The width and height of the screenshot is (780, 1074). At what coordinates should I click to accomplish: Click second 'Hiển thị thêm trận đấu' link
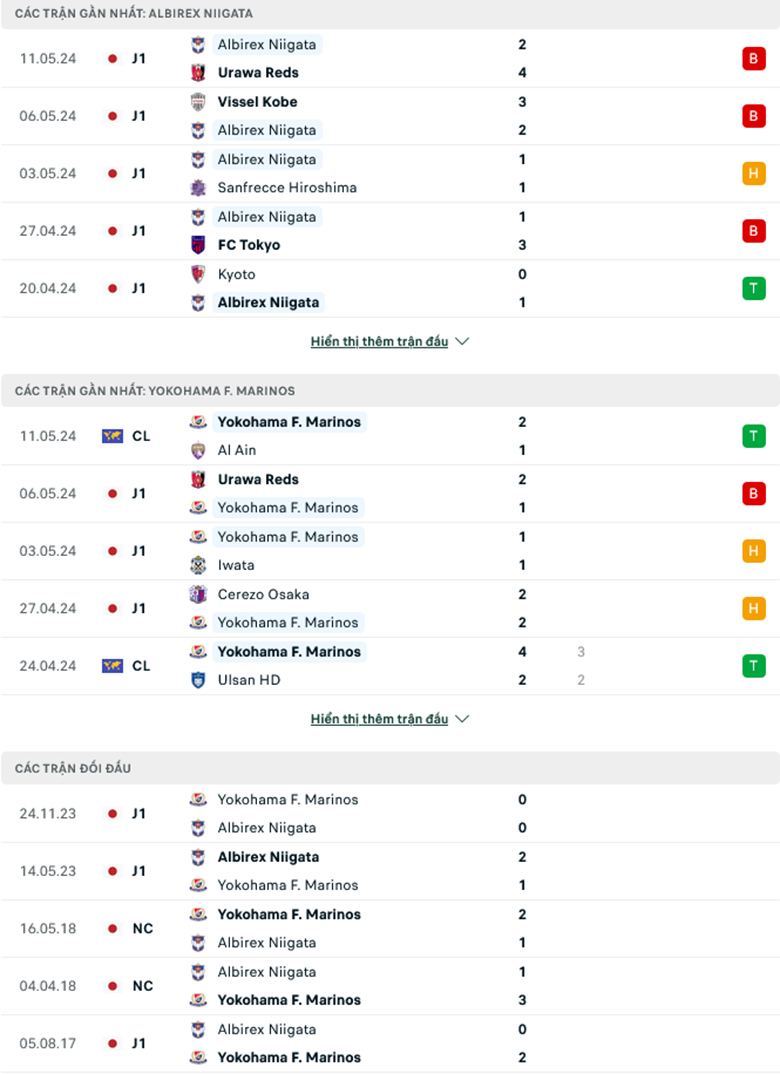379,719
